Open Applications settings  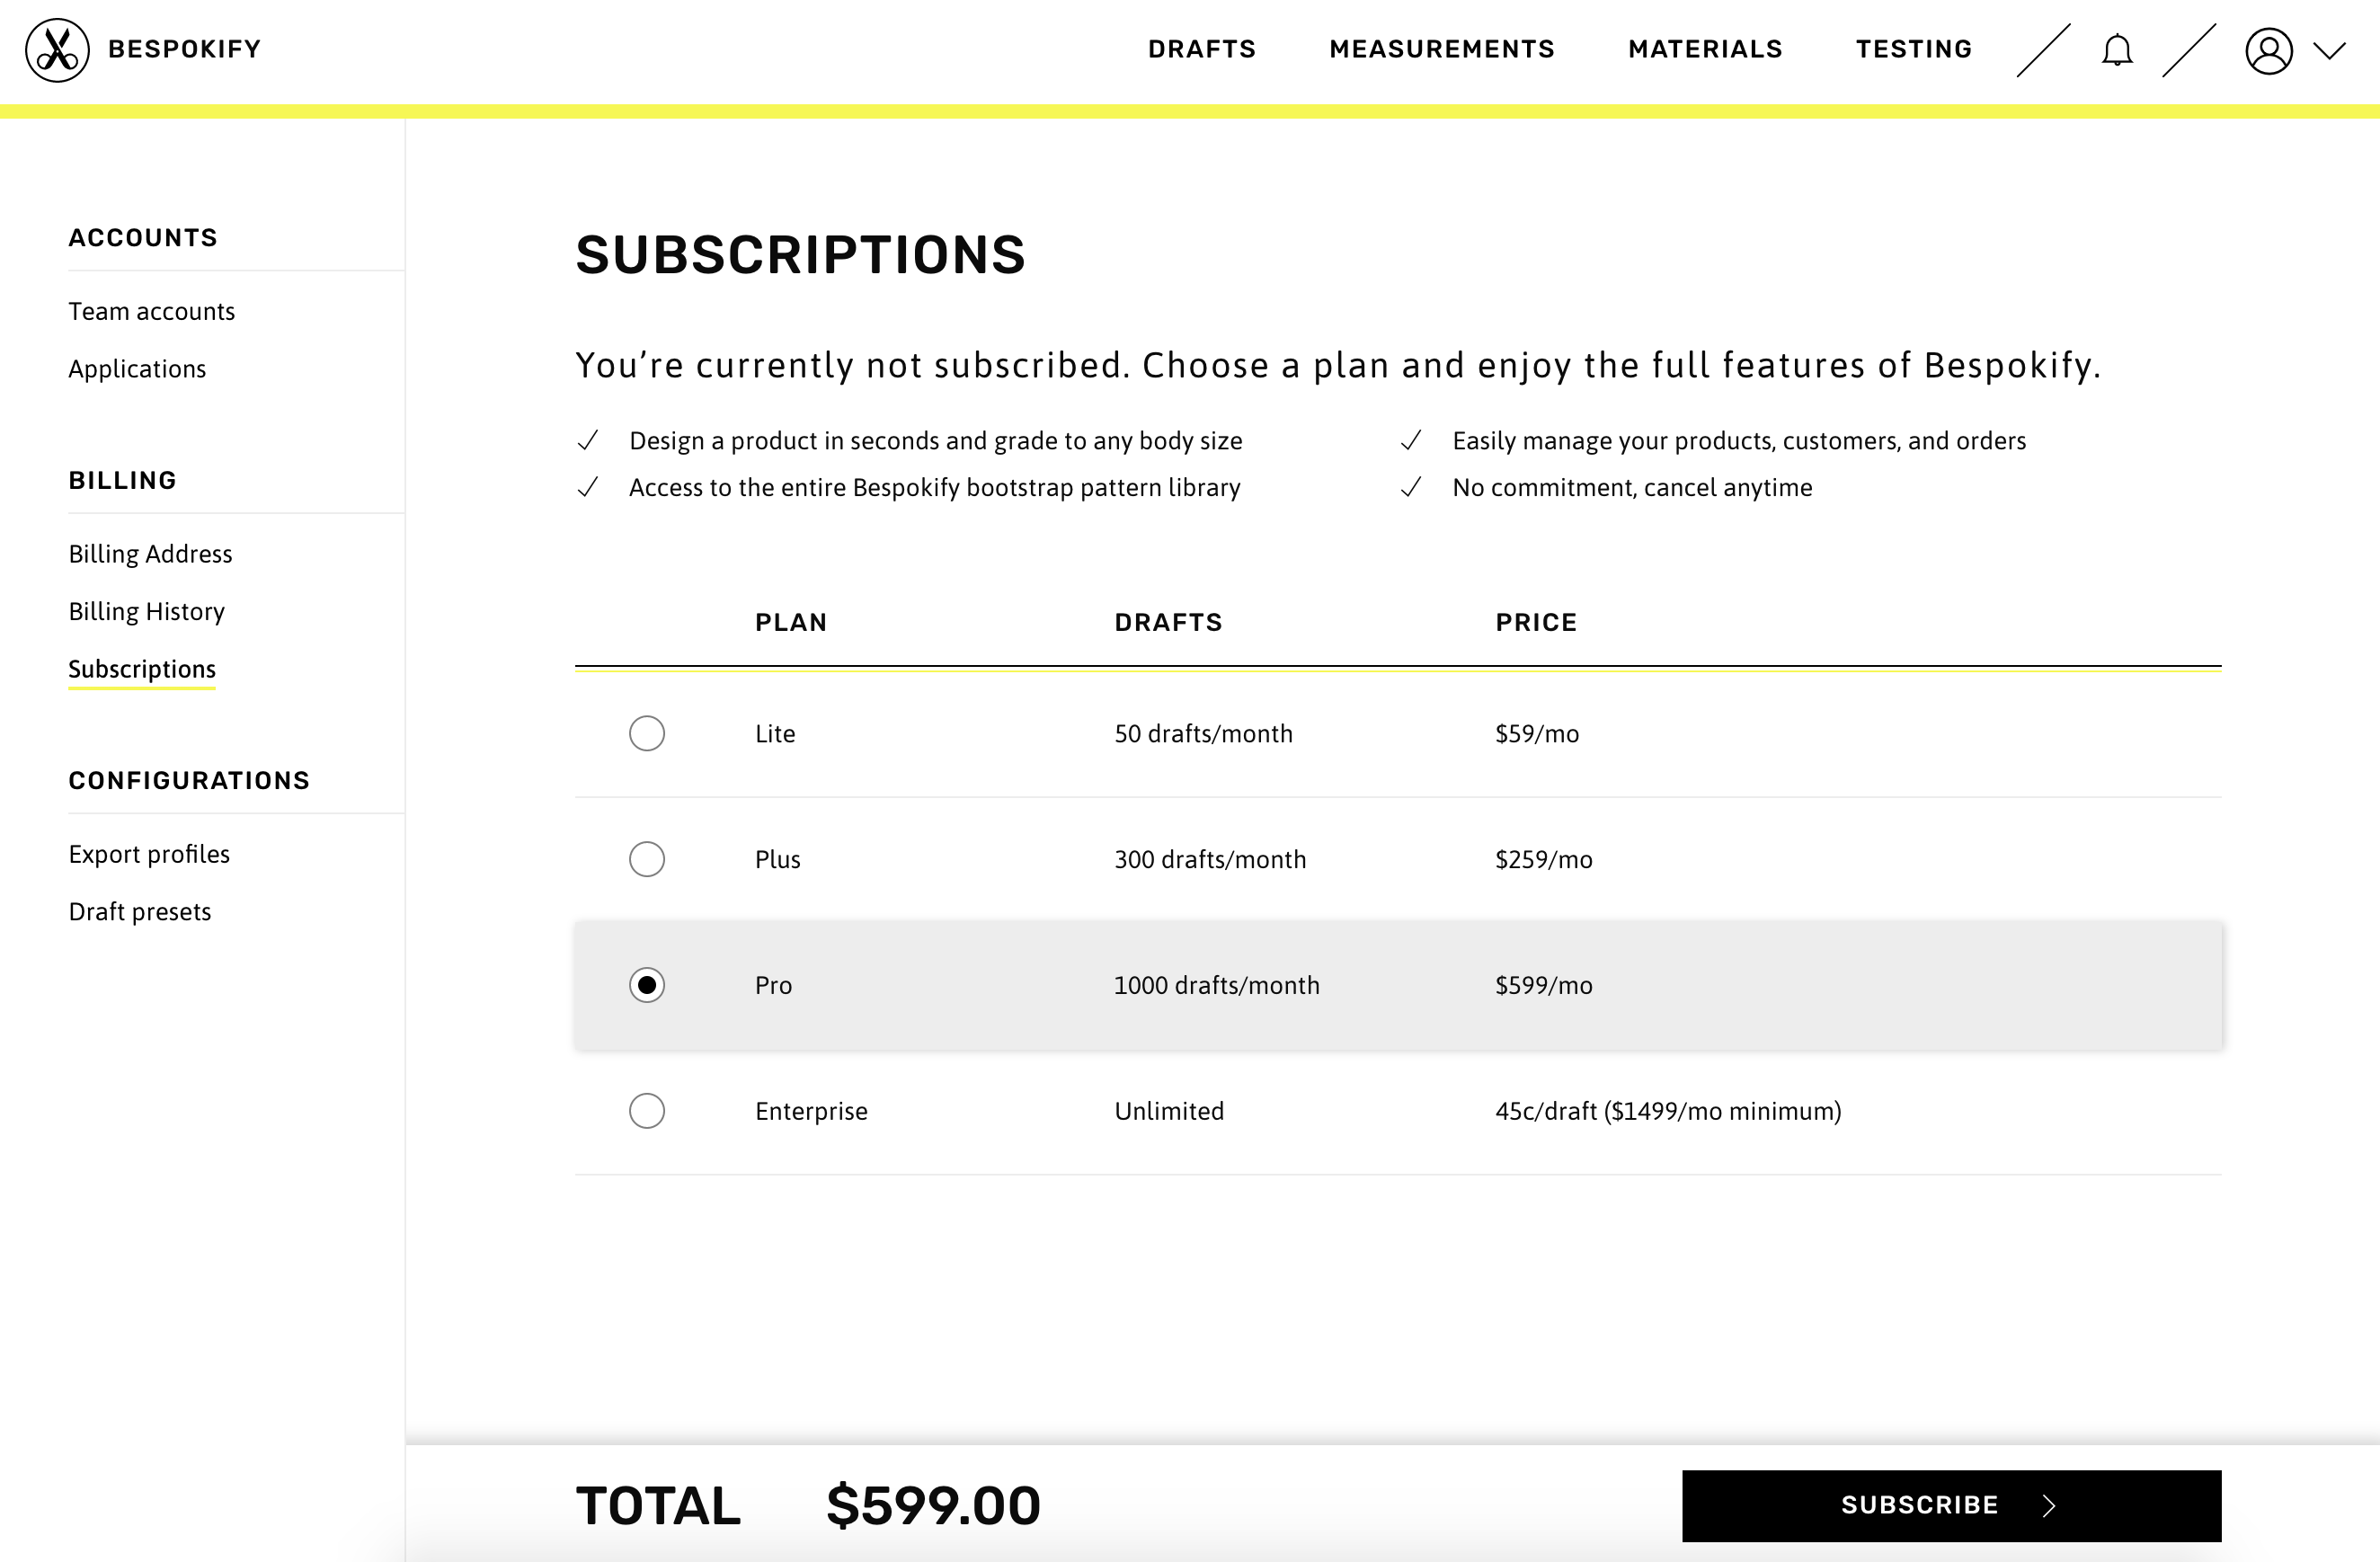136,368
